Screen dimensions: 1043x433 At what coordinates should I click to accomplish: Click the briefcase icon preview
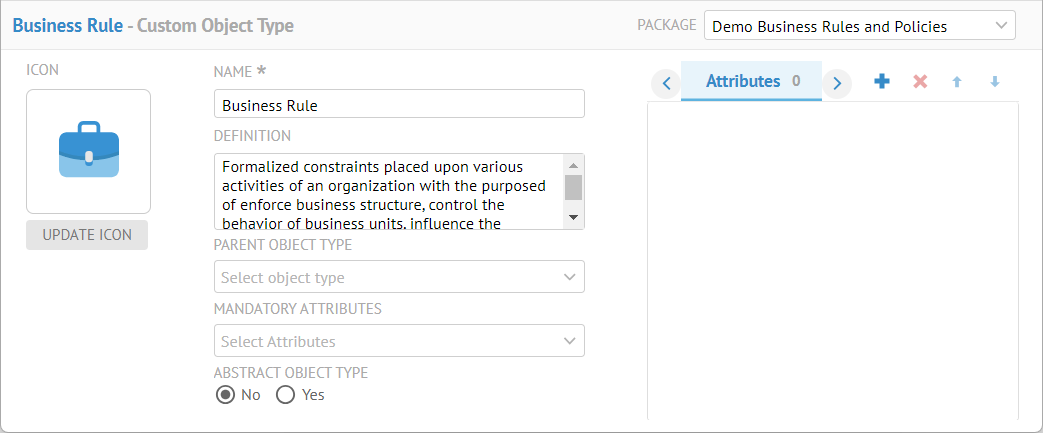89,151
